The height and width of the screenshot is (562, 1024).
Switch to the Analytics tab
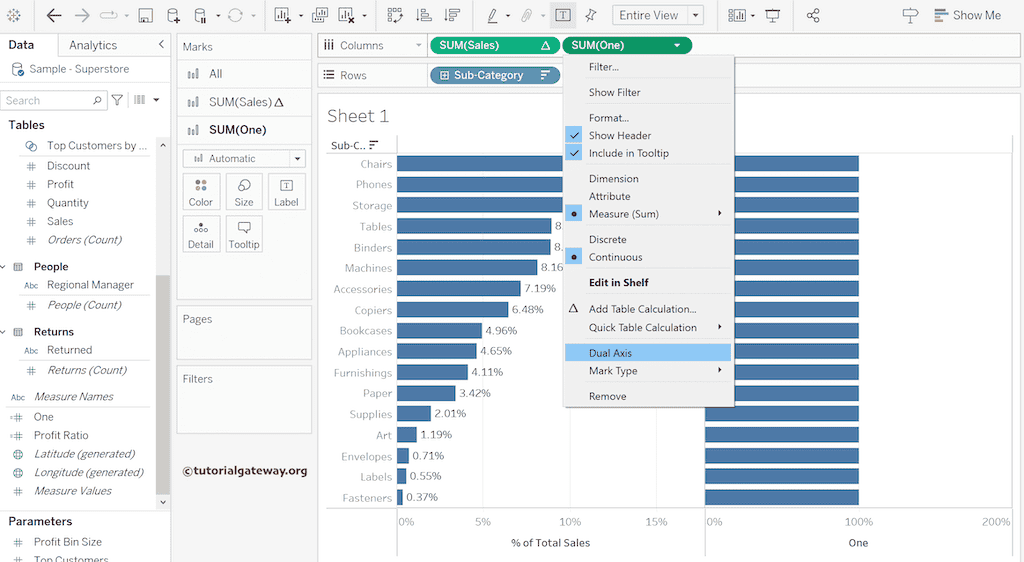pyautogui.click(x=93, y=45)
